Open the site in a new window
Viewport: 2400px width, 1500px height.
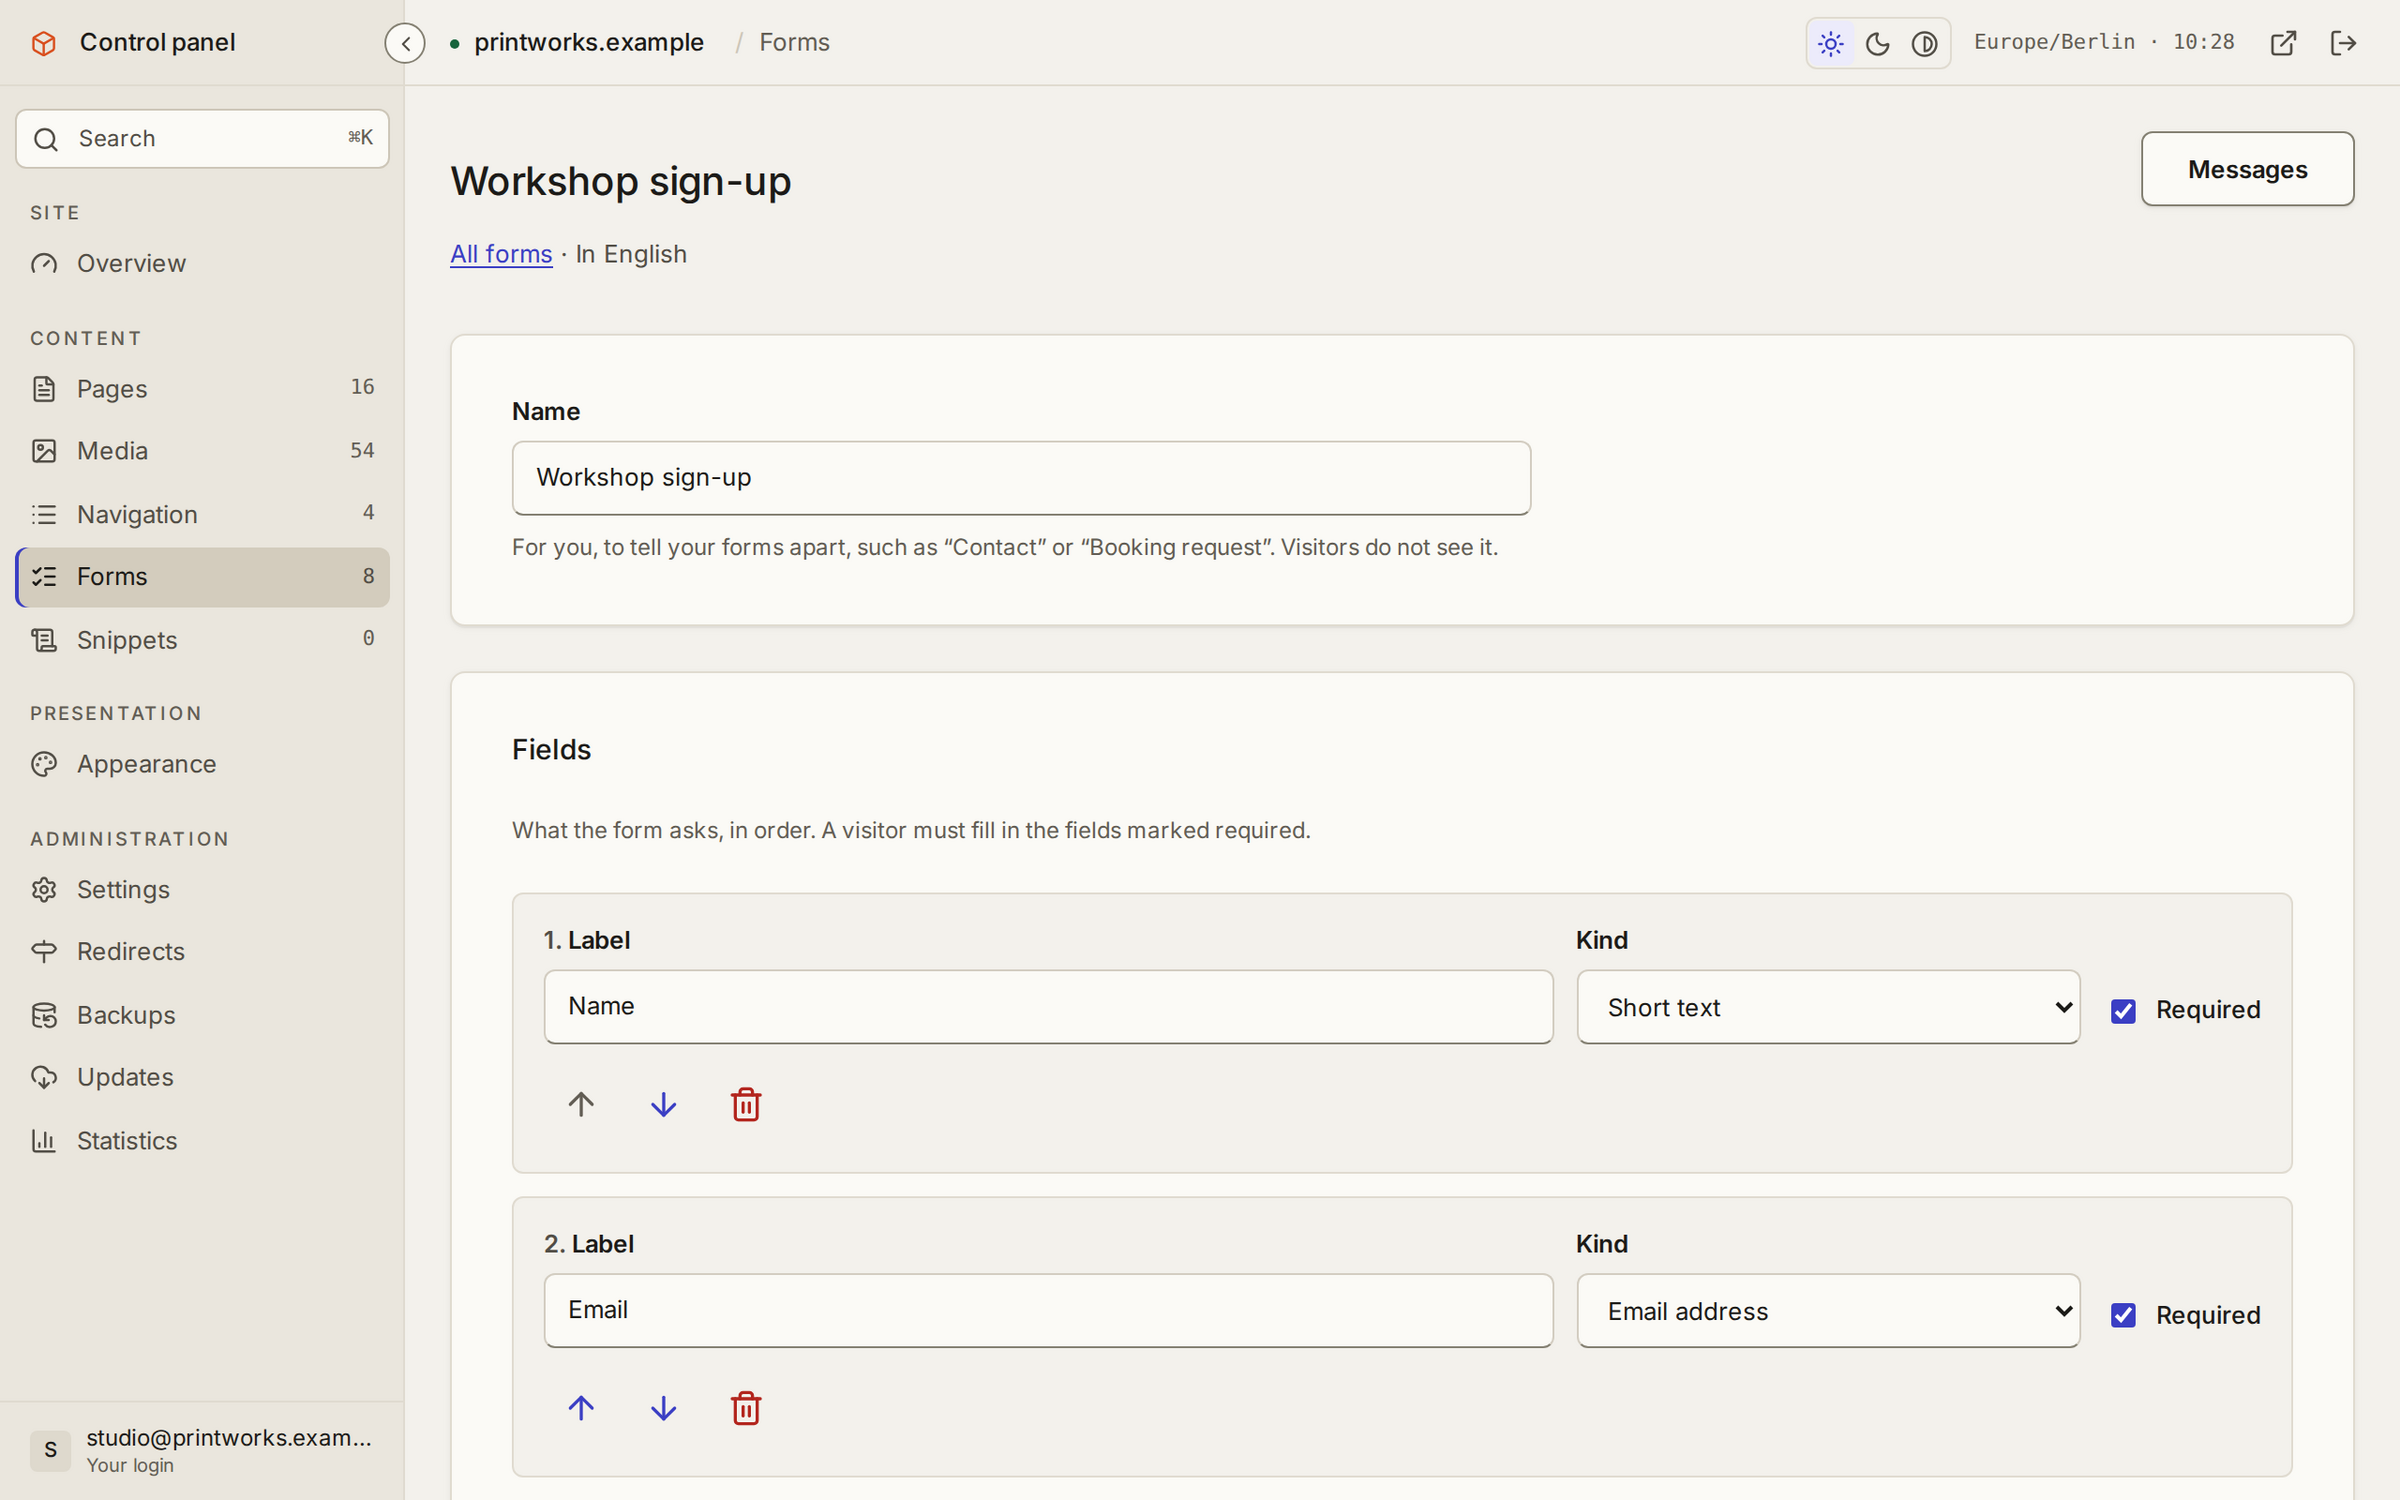(2283, 43)
